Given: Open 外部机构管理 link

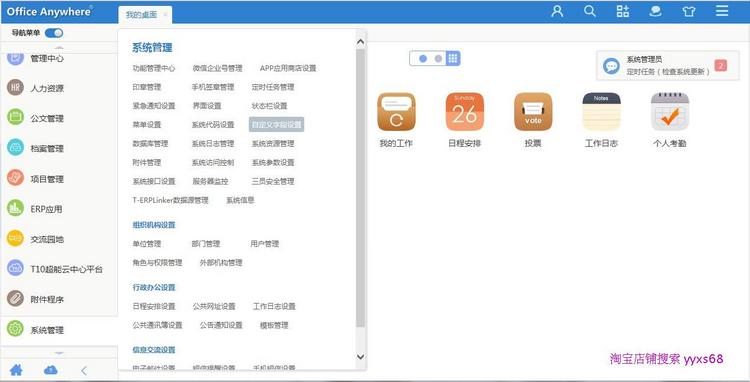Looking at the screenshot, I should tap(221, 262).
